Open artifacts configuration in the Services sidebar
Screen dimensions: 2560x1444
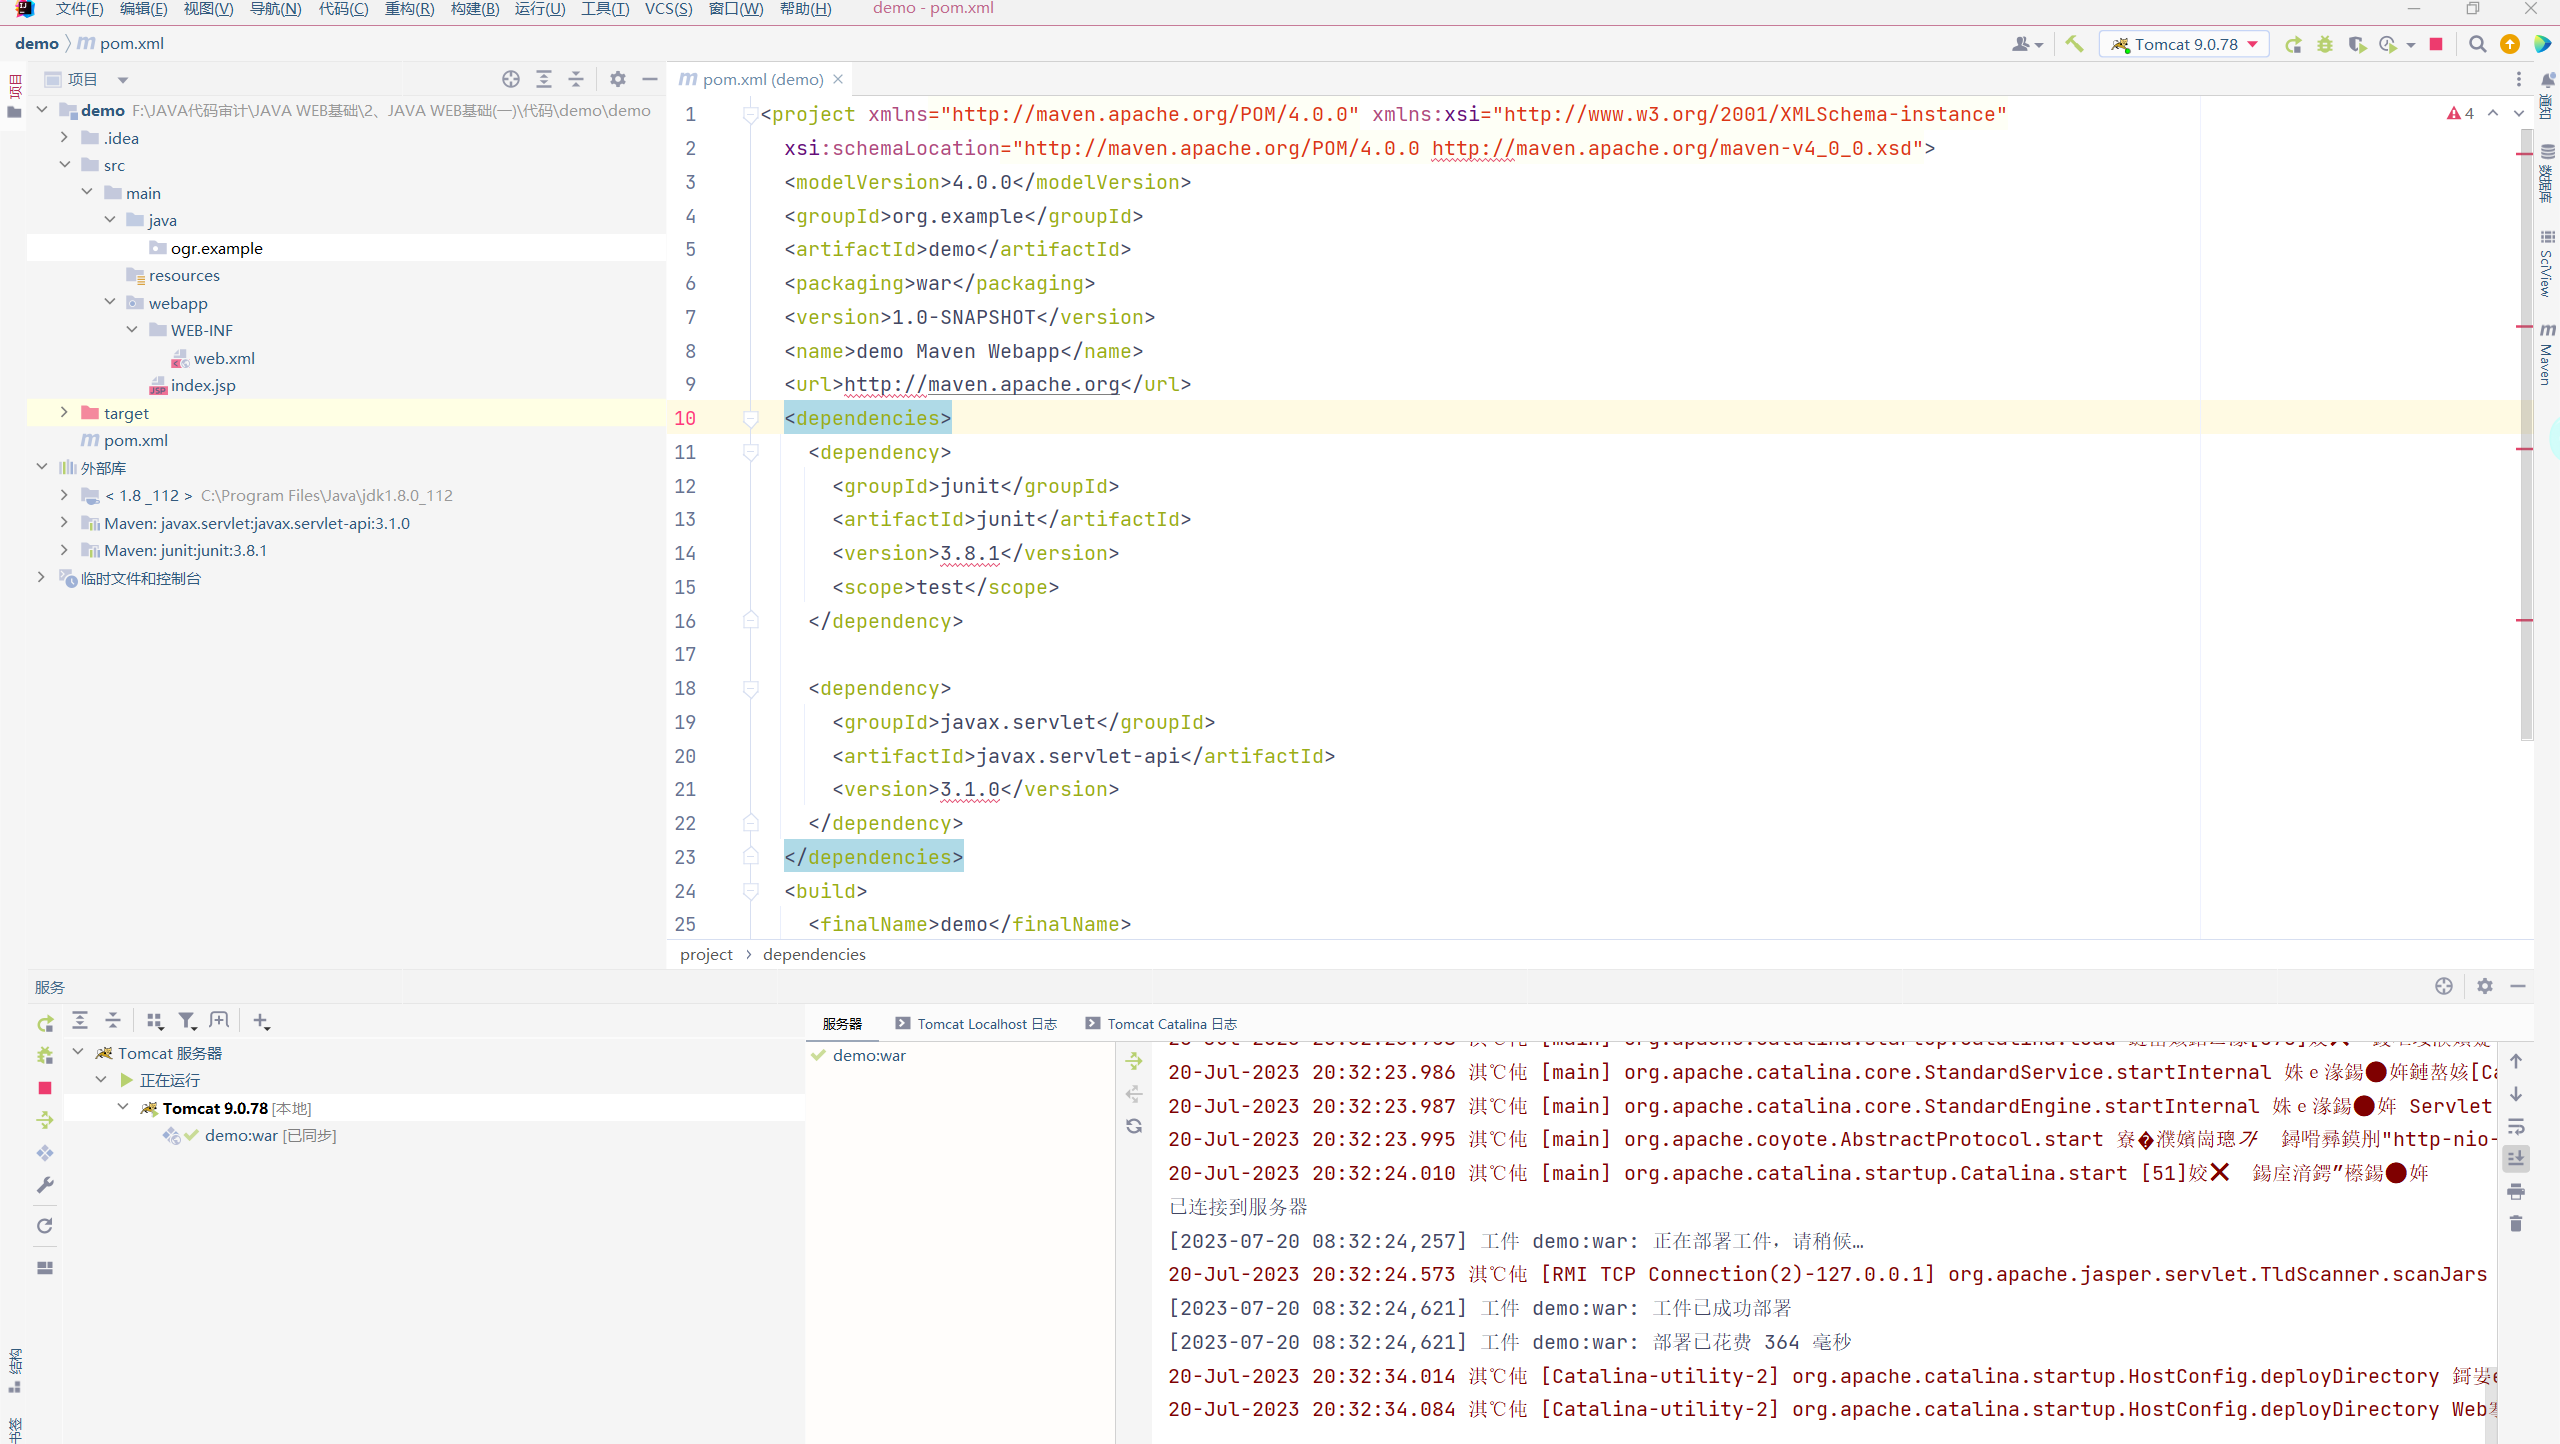45,1153
